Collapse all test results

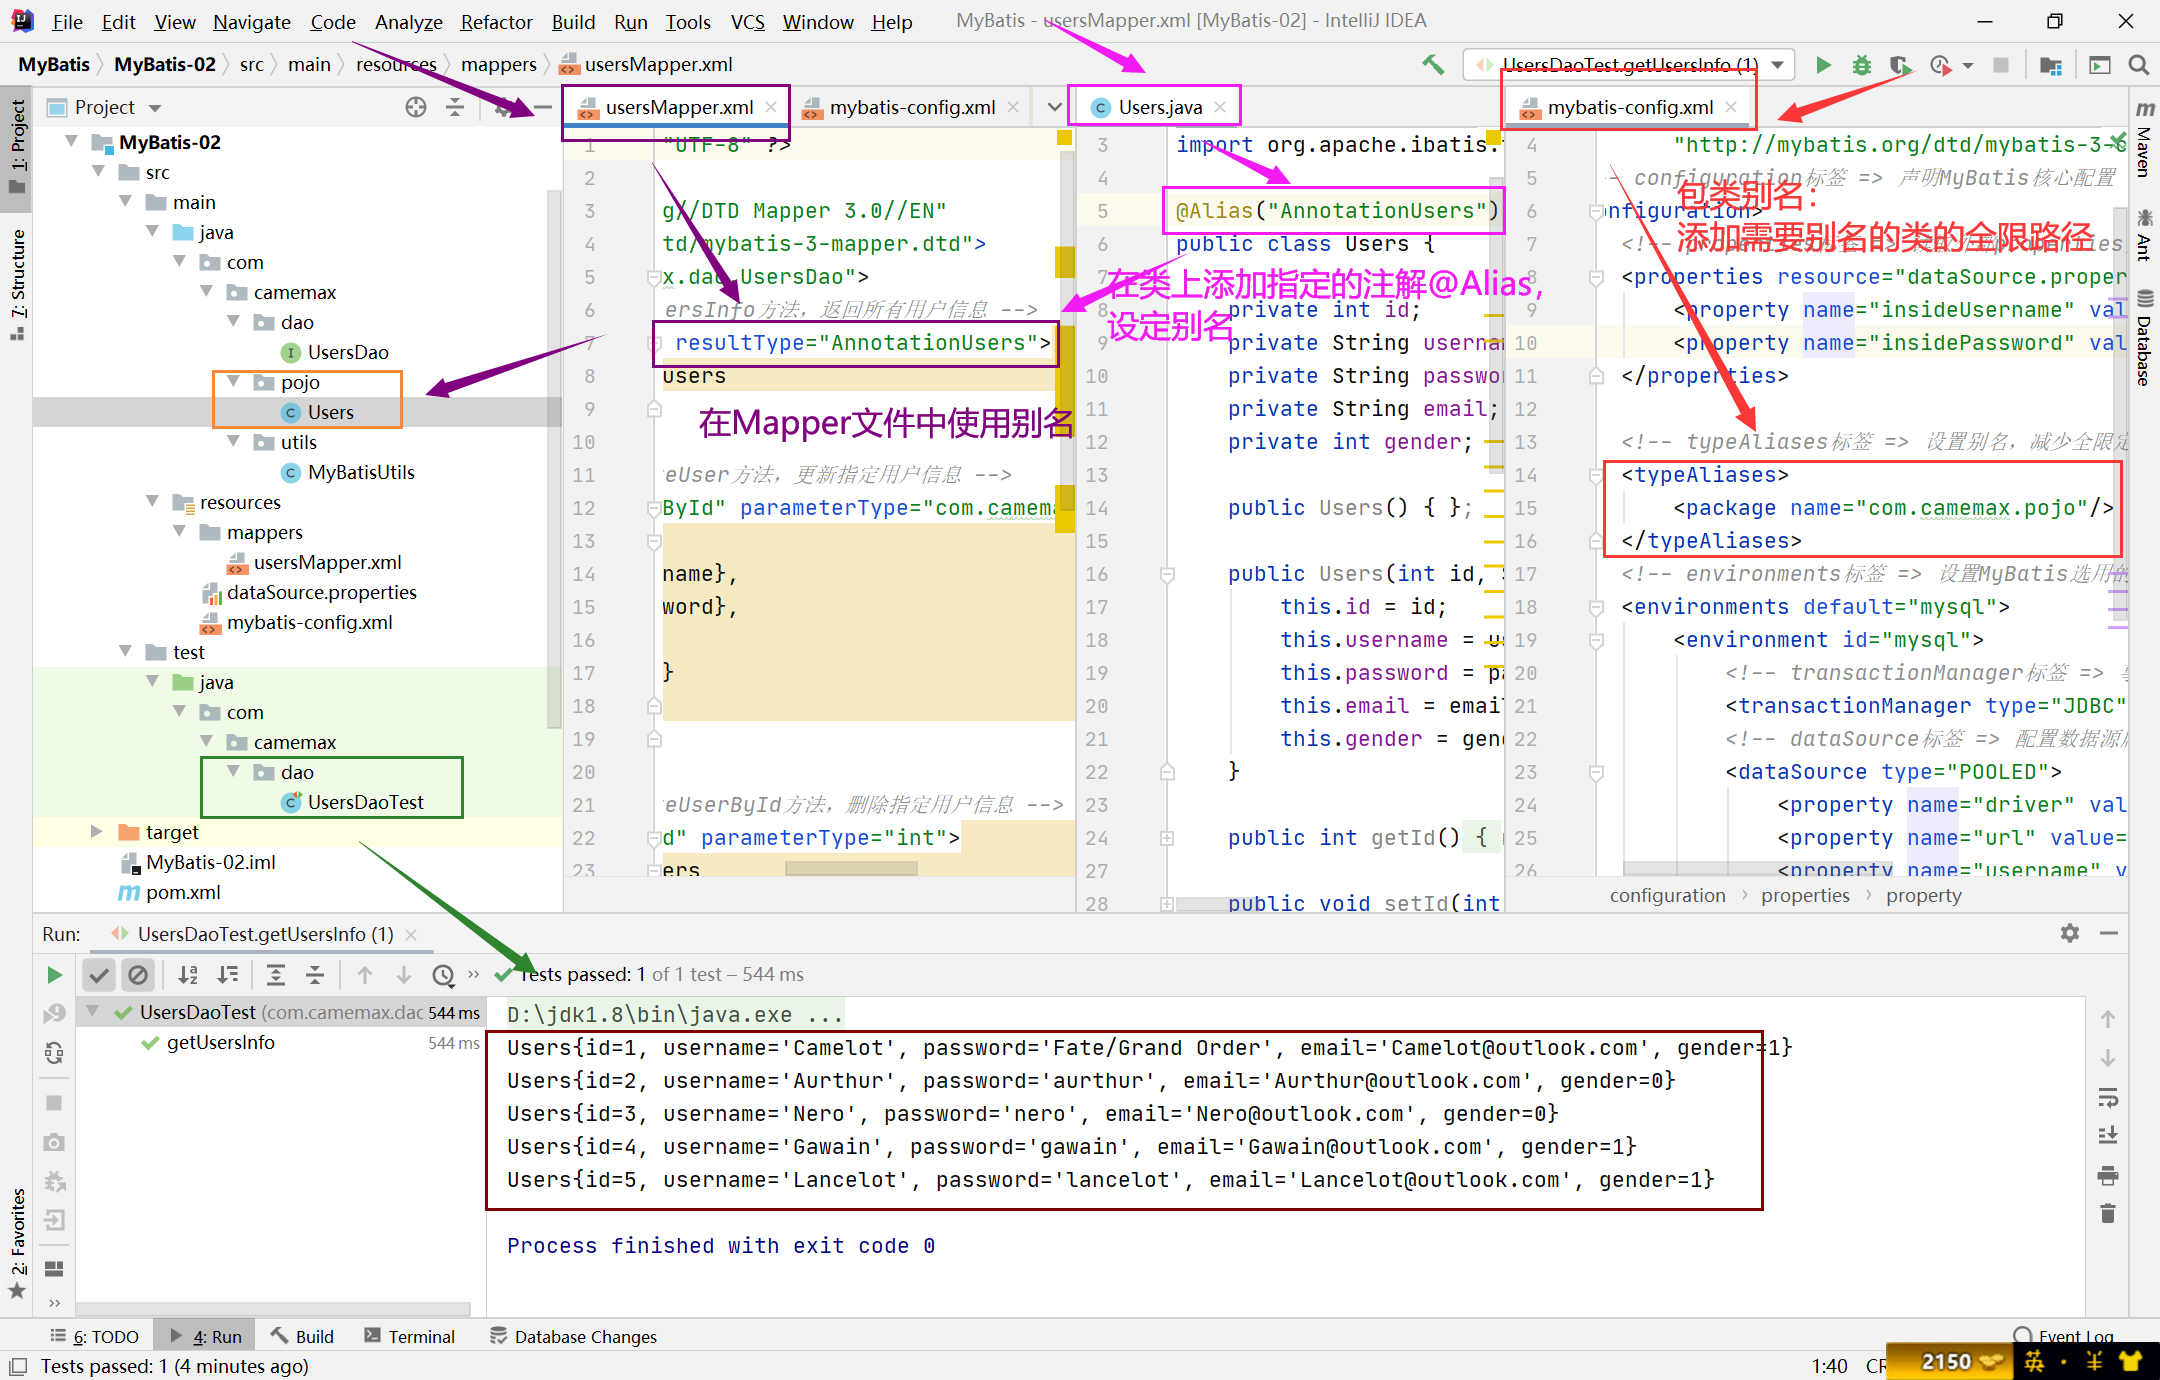pos(315,974)
